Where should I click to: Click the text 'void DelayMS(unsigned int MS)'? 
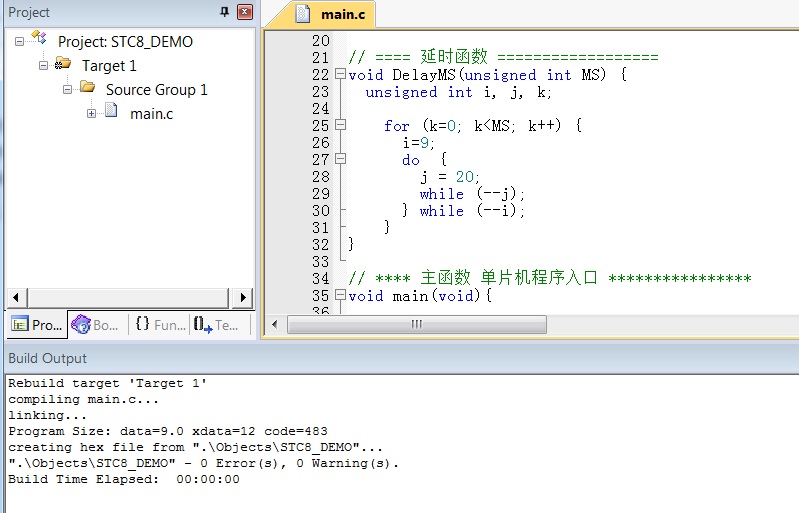click(x=477, y=75)
